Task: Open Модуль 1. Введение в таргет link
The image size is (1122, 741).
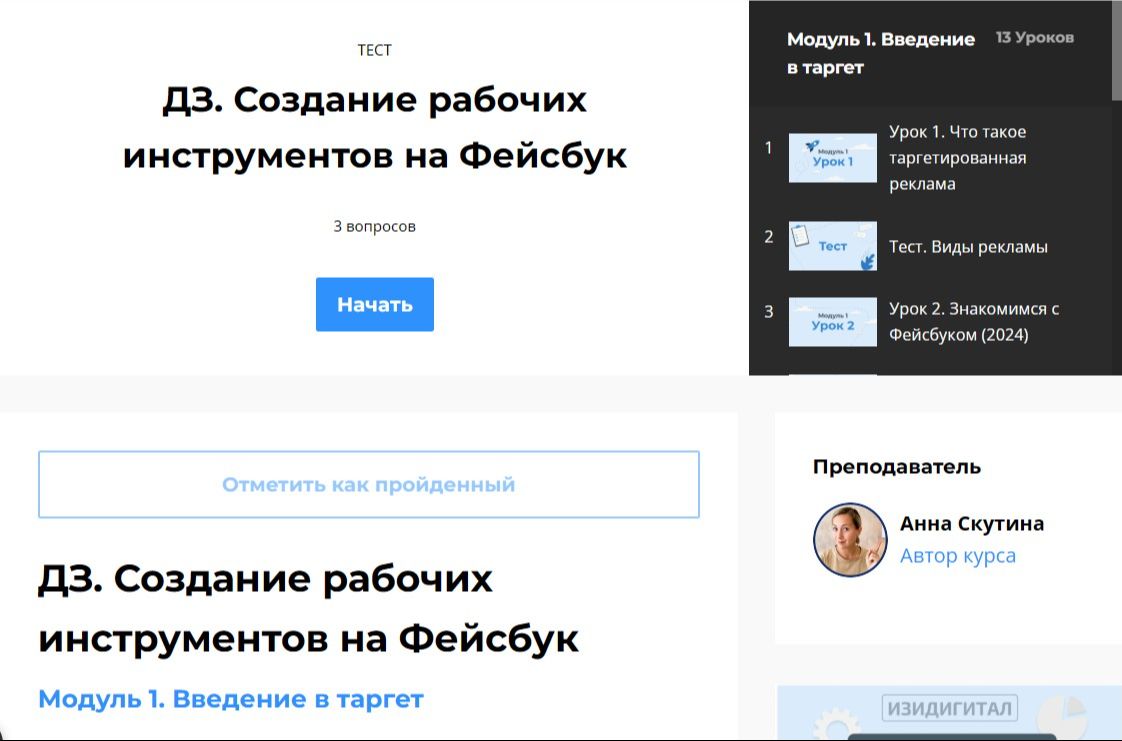Action: 230,699
